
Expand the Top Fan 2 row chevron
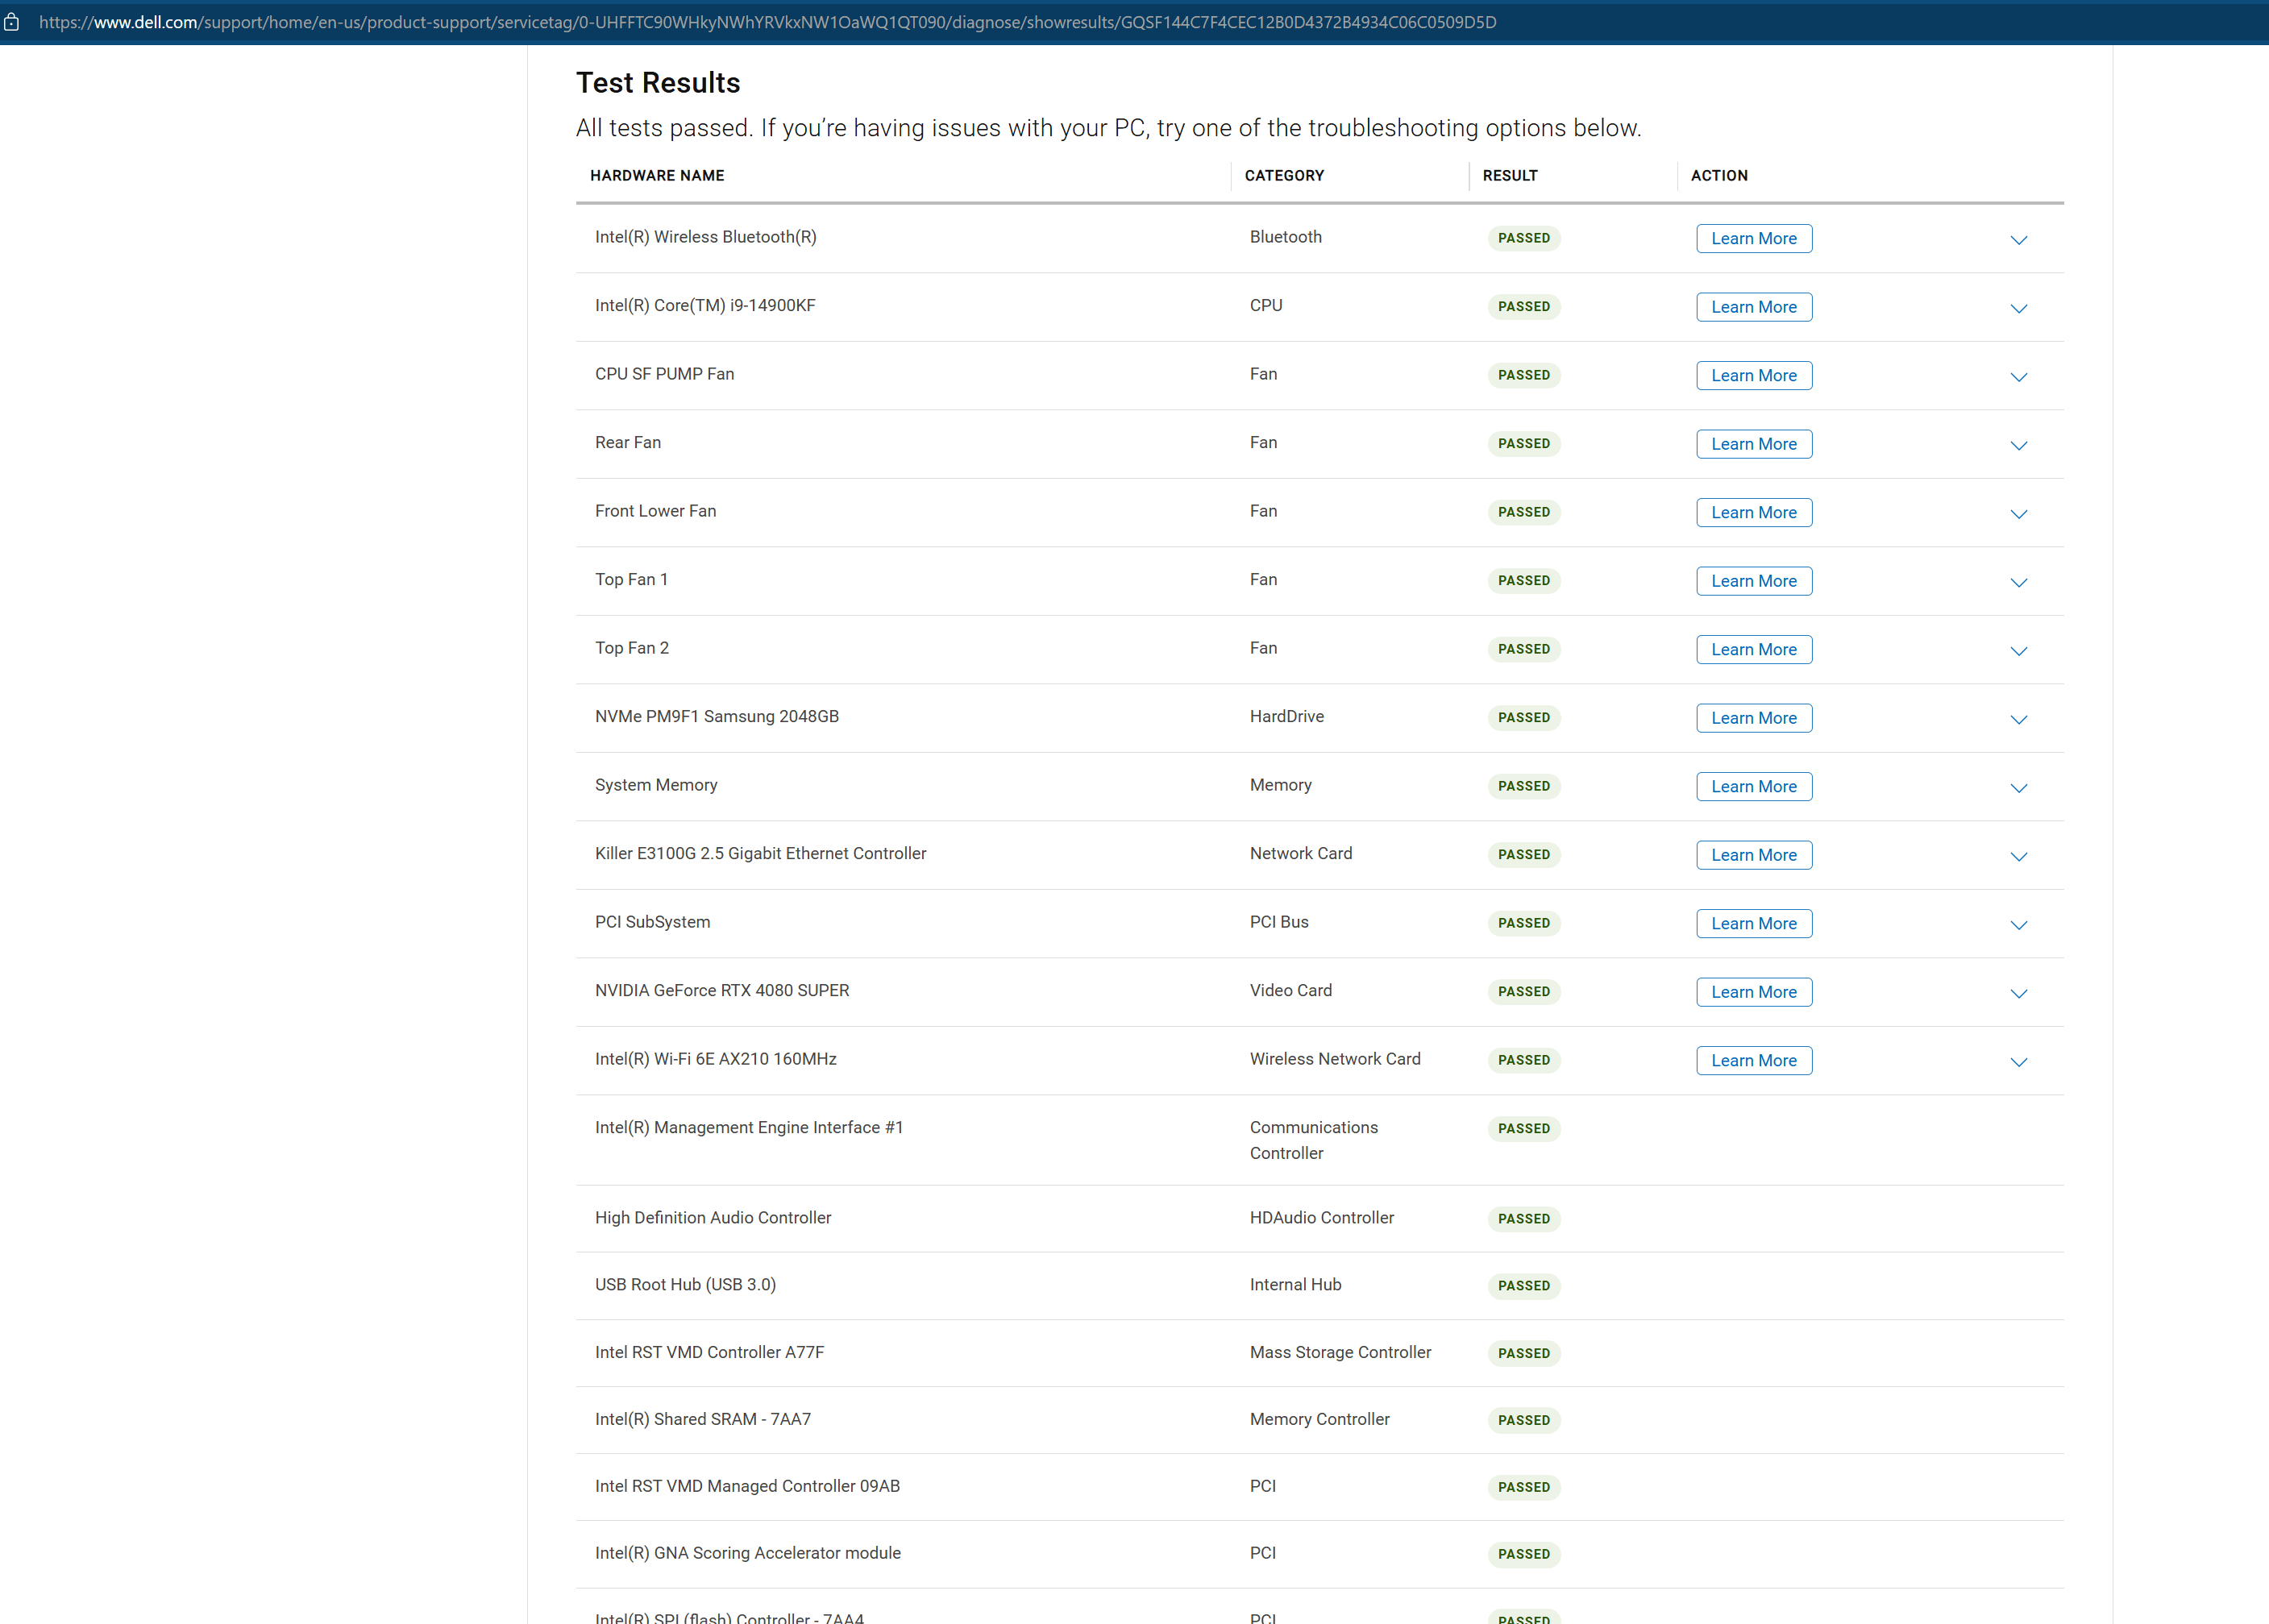pyautogui.click(x=2018, y=651)
